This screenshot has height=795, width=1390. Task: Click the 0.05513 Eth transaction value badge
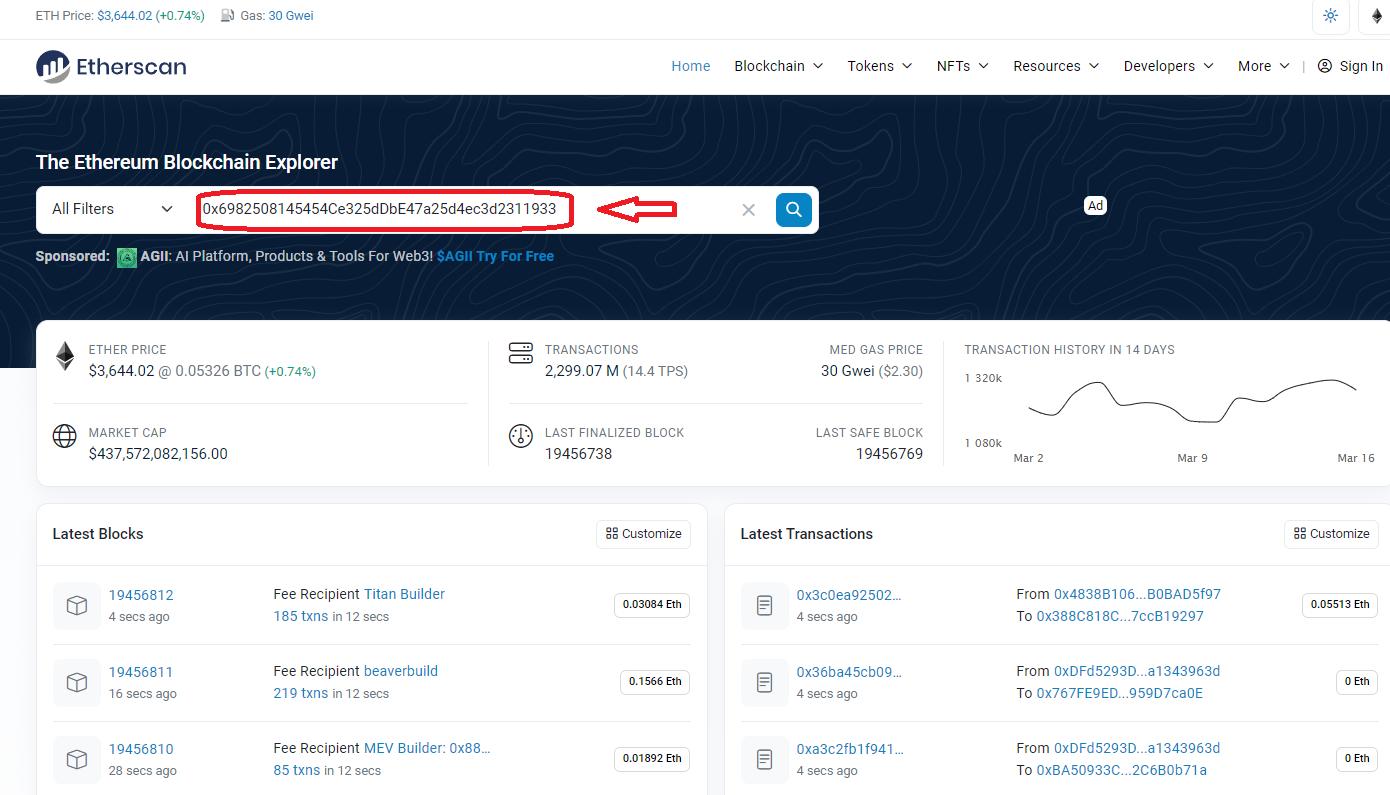point(1340,605)
